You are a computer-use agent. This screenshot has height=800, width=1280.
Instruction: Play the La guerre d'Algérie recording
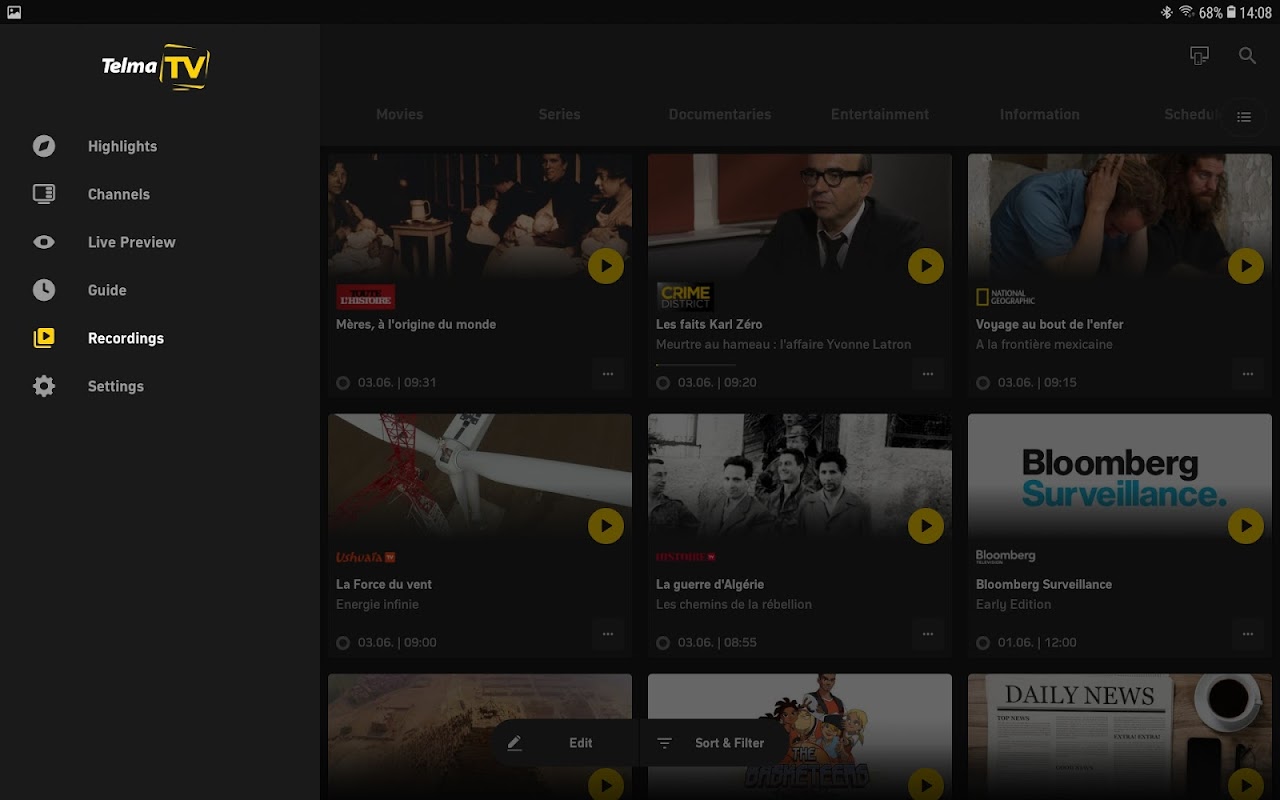[926, 526]
